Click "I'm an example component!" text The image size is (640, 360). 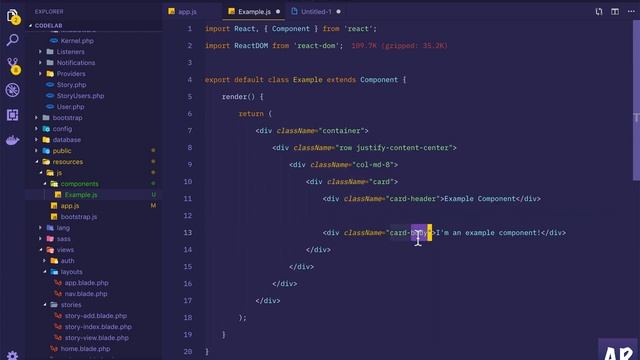488,233
